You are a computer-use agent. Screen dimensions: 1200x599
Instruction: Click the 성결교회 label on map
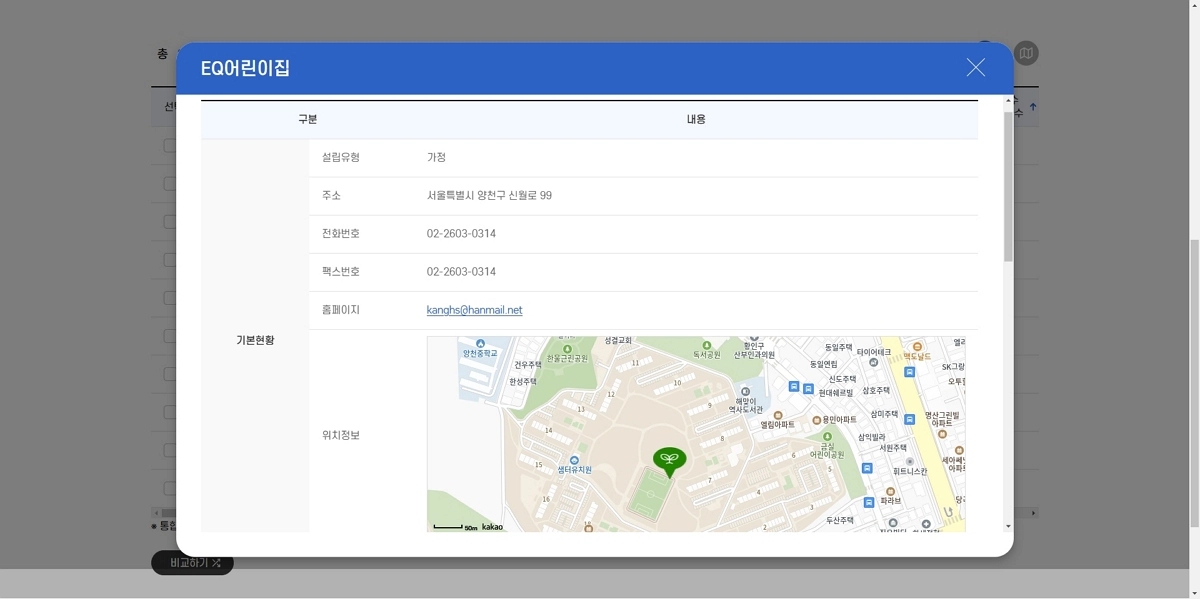pyautogui.click(x=619, y=341)
